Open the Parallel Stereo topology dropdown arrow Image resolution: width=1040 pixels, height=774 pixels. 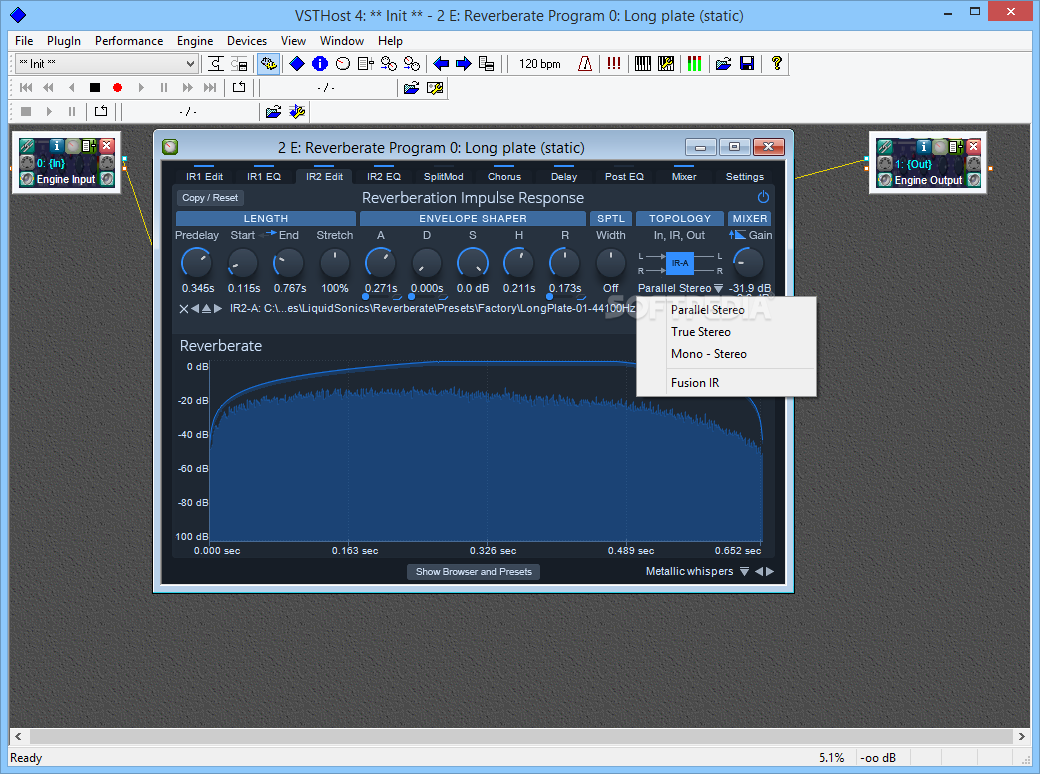[718, 289]
